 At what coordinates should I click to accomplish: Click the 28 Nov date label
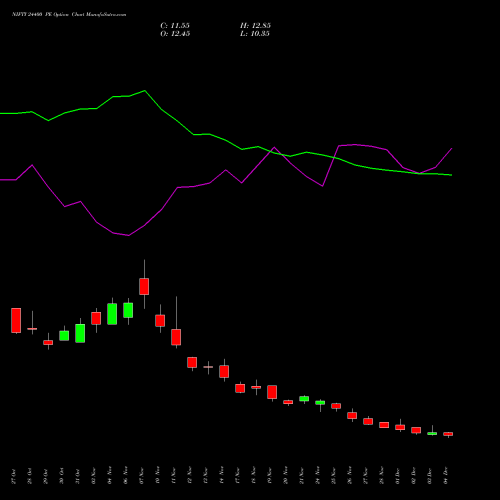[382, 476]
